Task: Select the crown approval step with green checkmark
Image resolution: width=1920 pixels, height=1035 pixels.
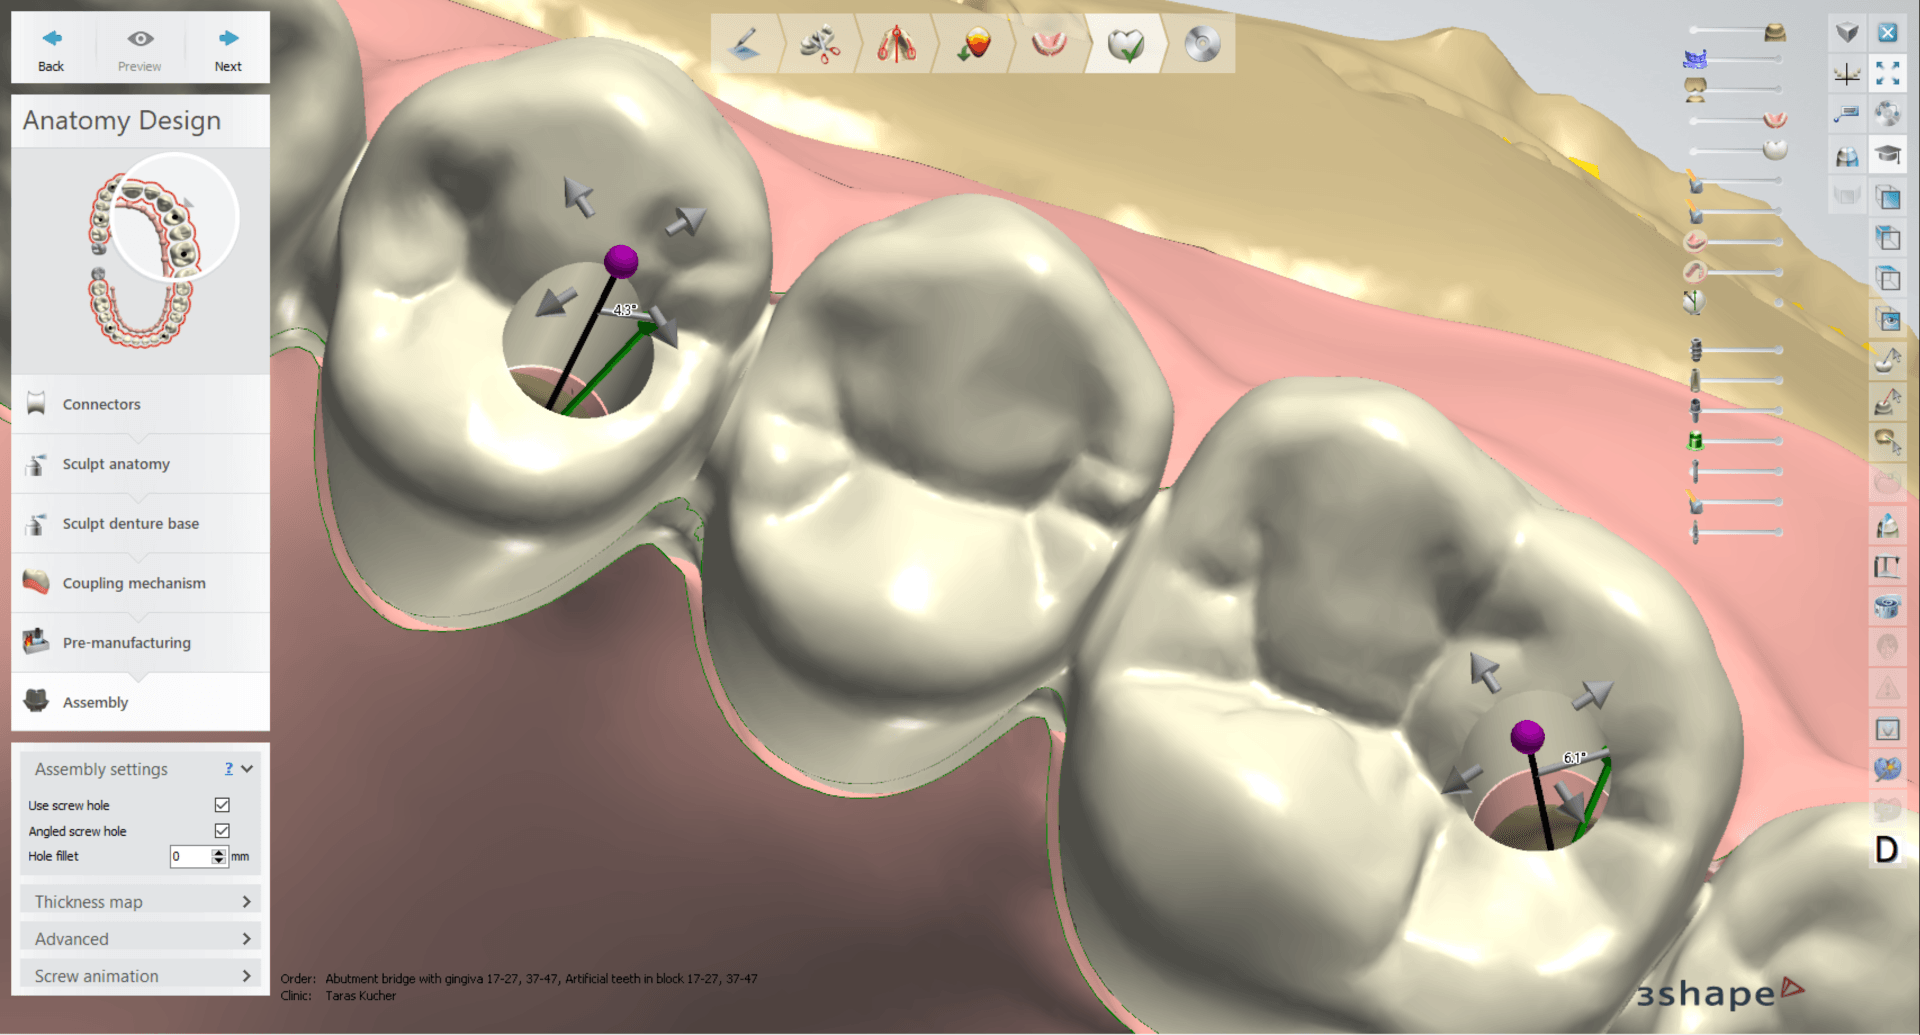Action: [x=1126, y=44]
